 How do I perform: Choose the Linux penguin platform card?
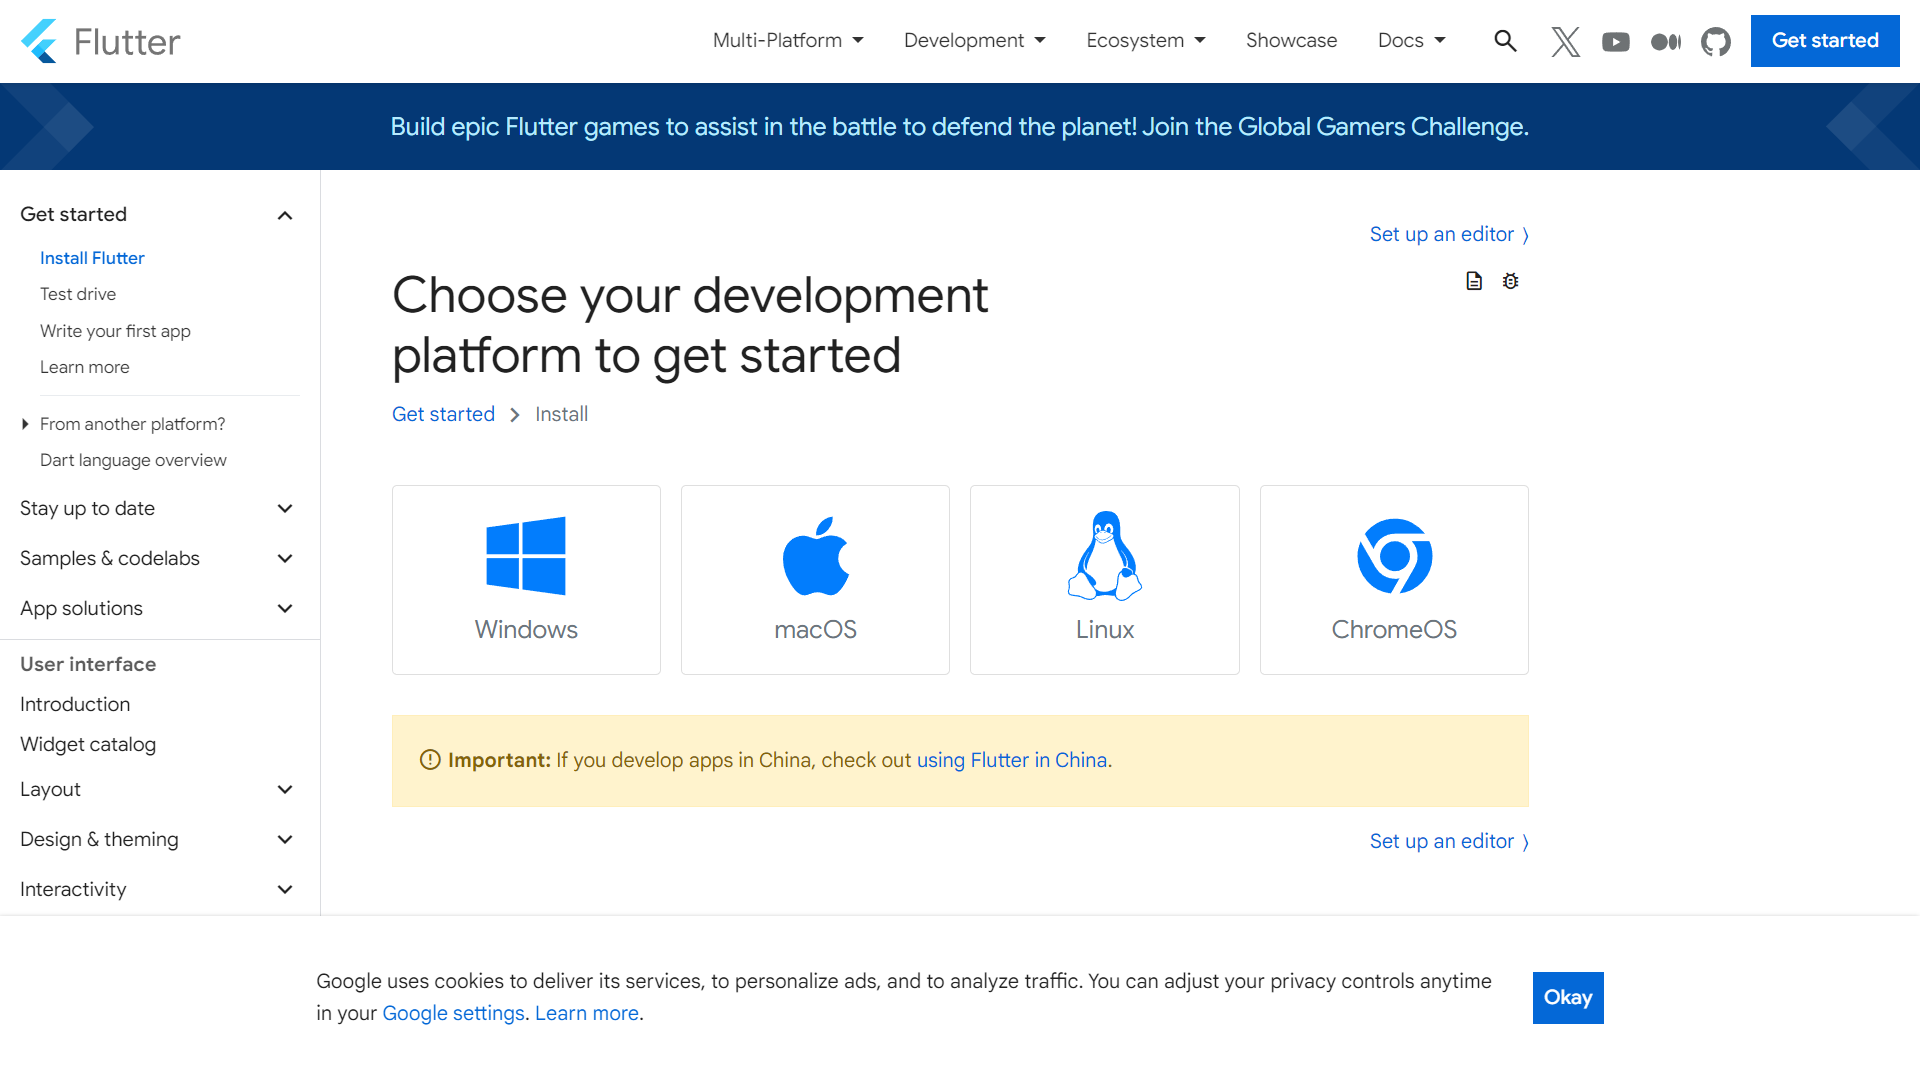coord(1104,580)
